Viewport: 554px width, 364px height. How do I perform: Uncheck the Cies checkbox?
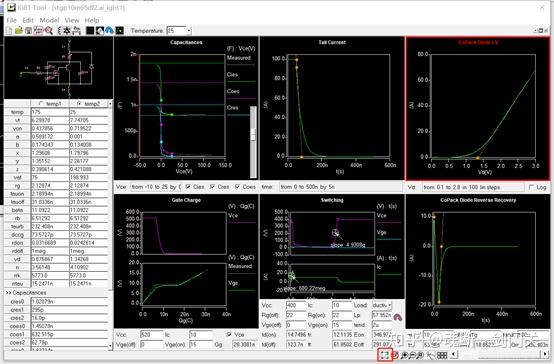click(188, 187)
